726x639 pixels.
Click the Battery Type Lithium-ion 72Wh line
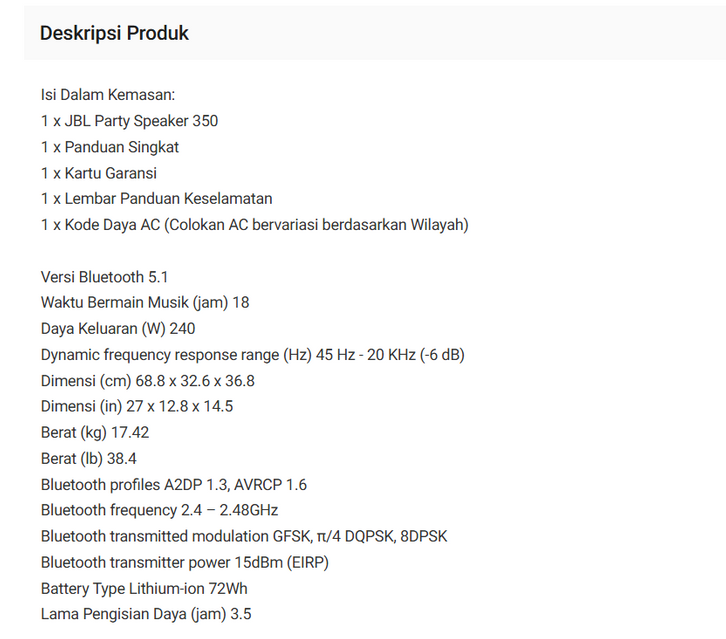144,588
